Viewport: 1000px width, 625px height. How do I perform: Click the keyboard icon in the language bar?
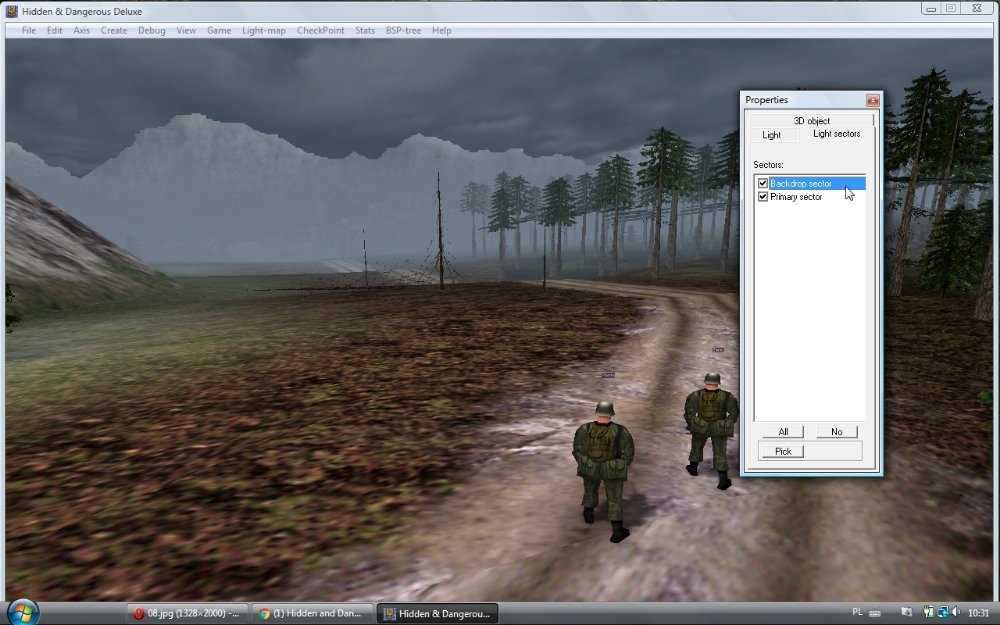click(x=875, y=614)
